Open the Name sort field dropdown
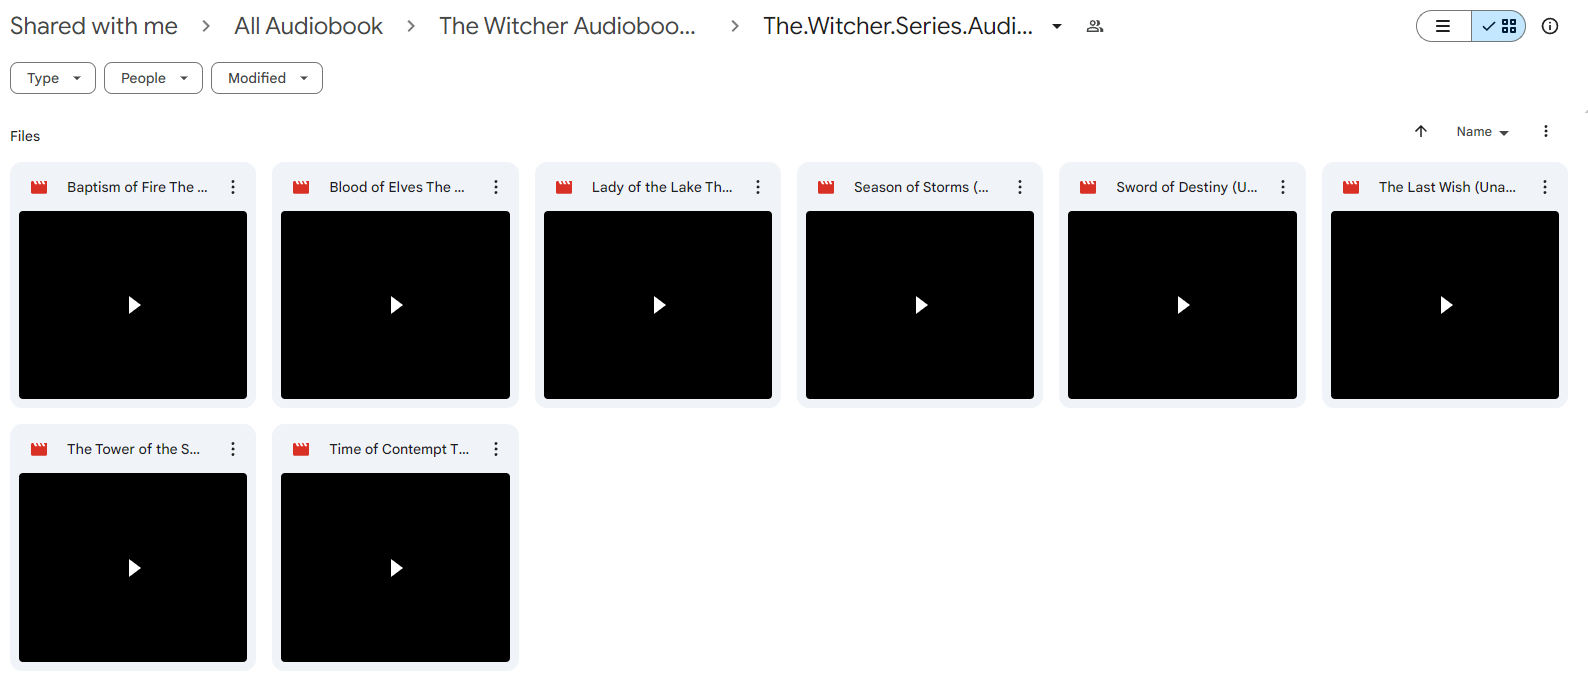Screen dimensions: 1588x698 pos(1482,132)
